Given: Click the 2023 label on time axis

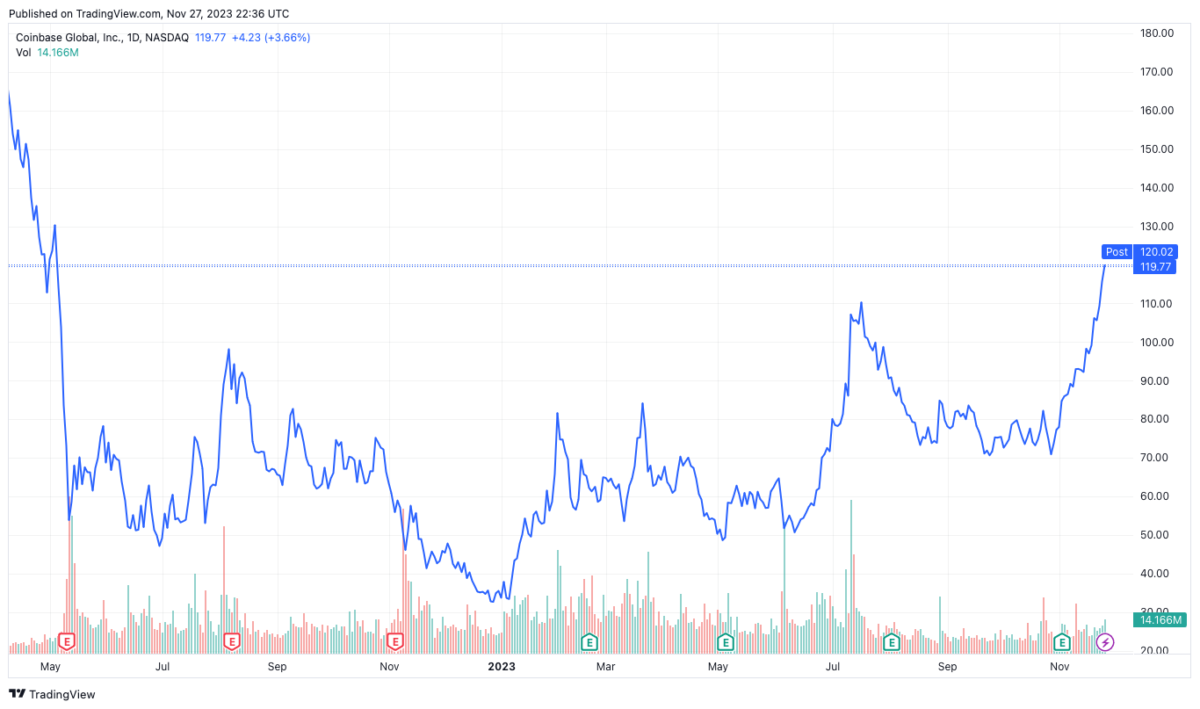Looking at the screenshot, I should [501, 665].
